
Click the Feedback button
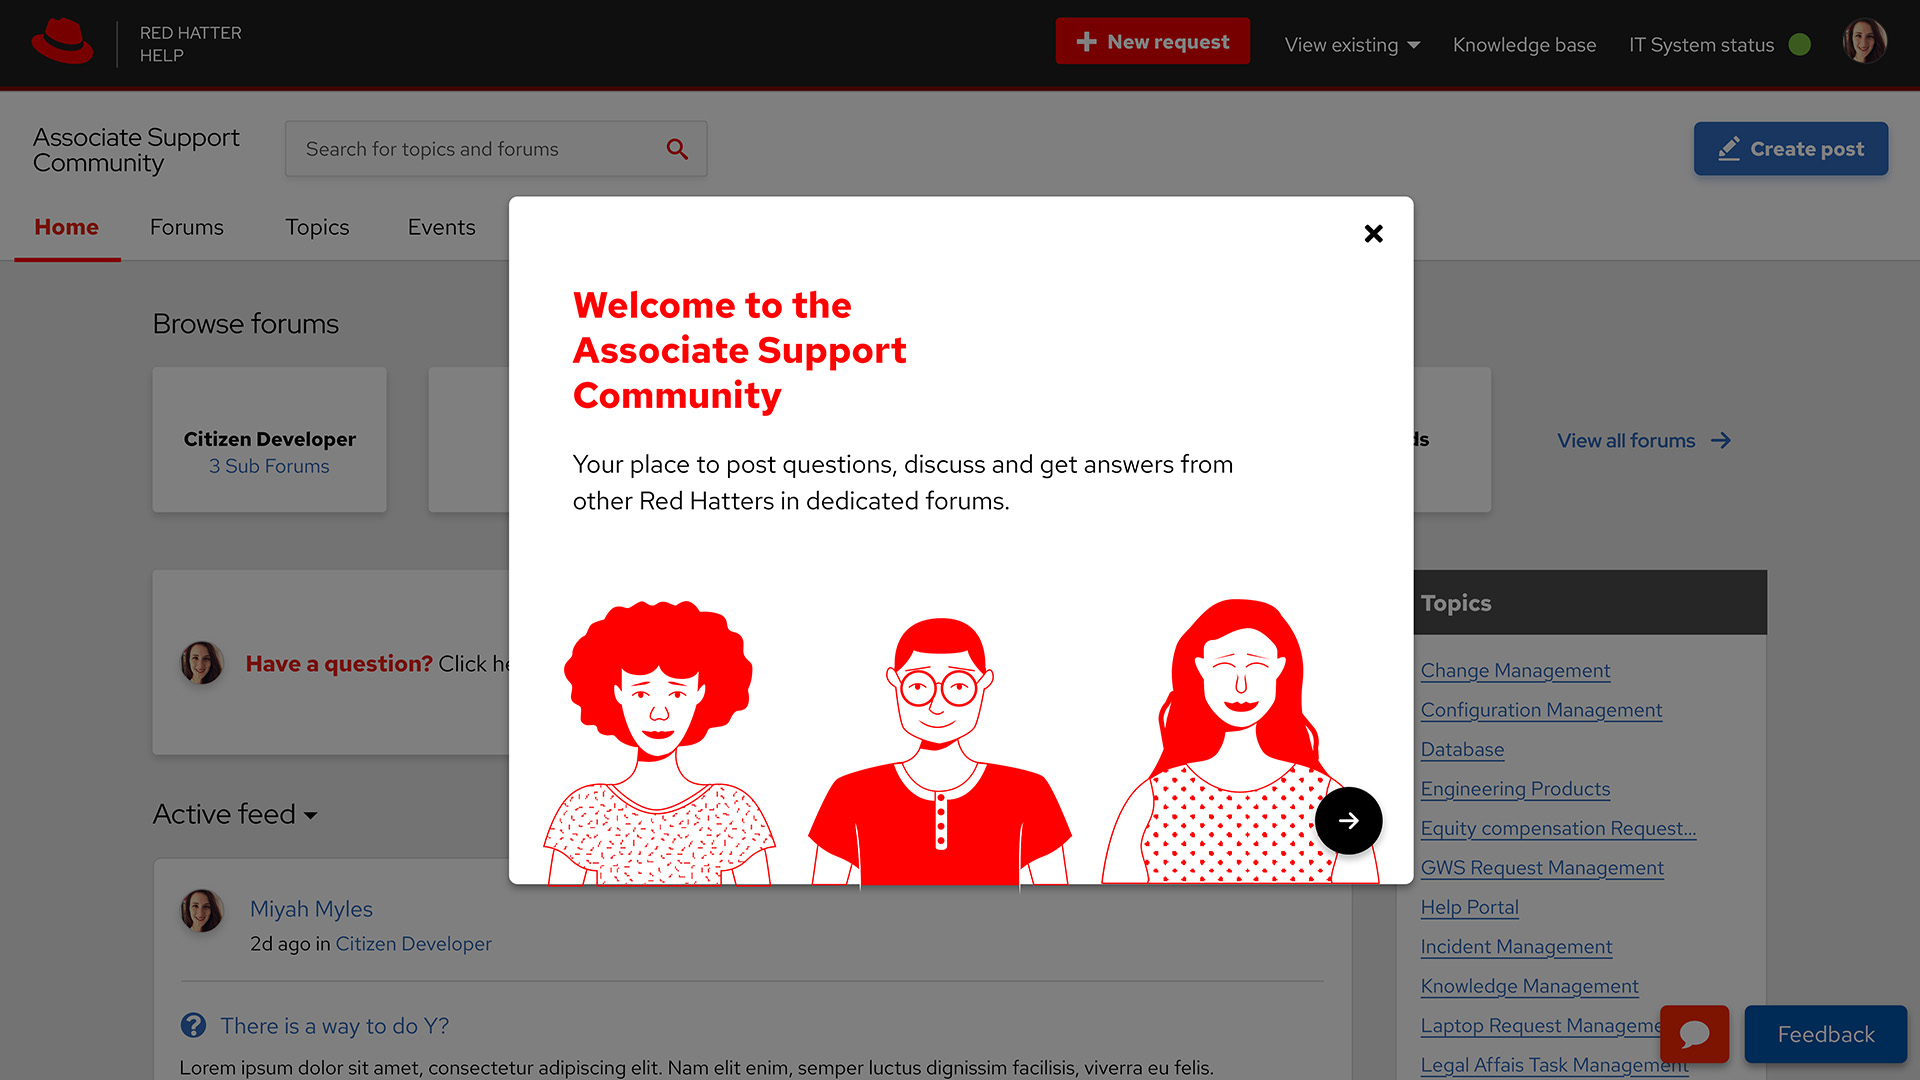(1825, 1034)
